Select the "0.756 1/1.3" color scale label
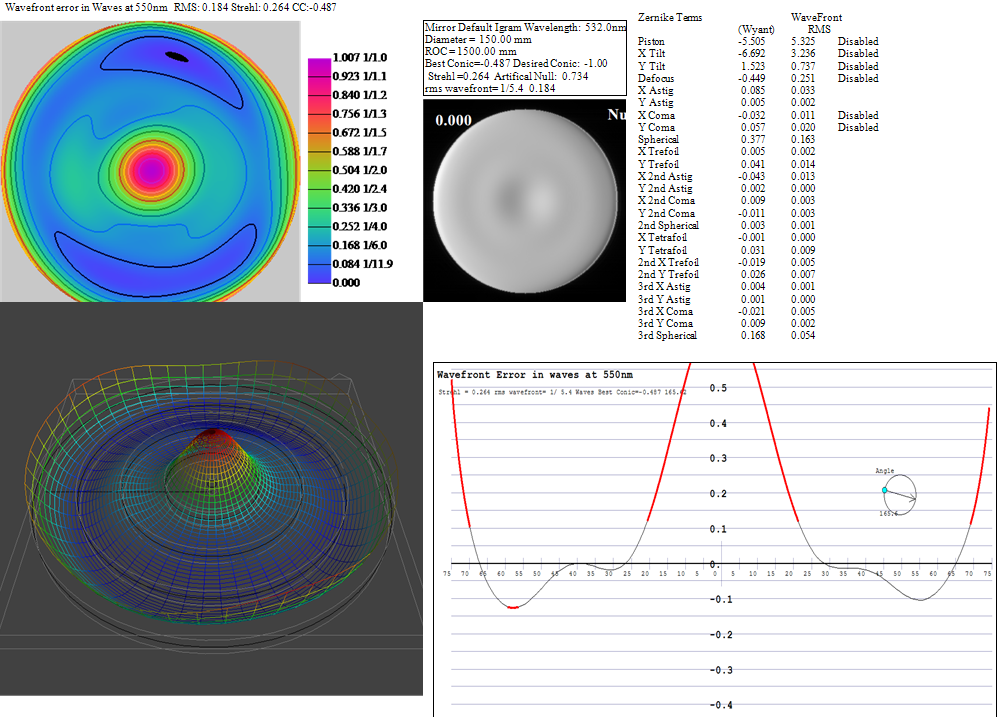This screenshot has width=999, height=717. click(359, 113)
